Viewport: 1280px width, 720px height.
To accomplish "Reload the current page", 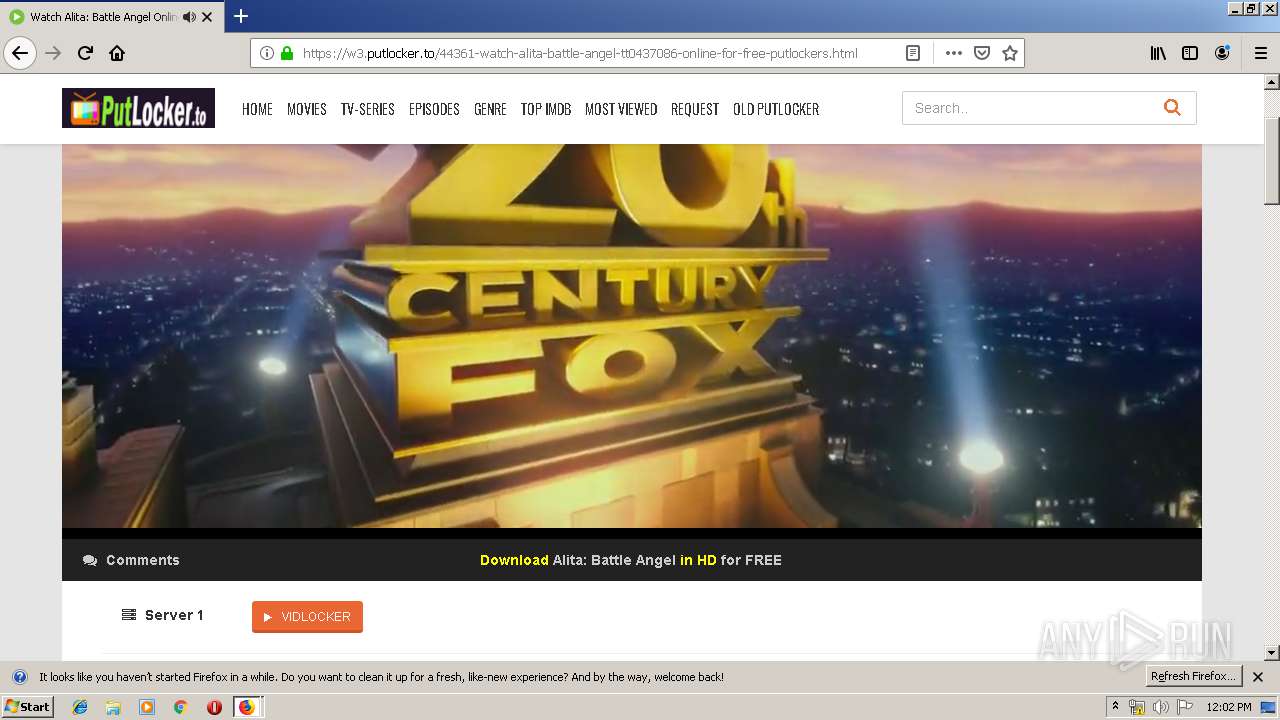I will 85,53.
